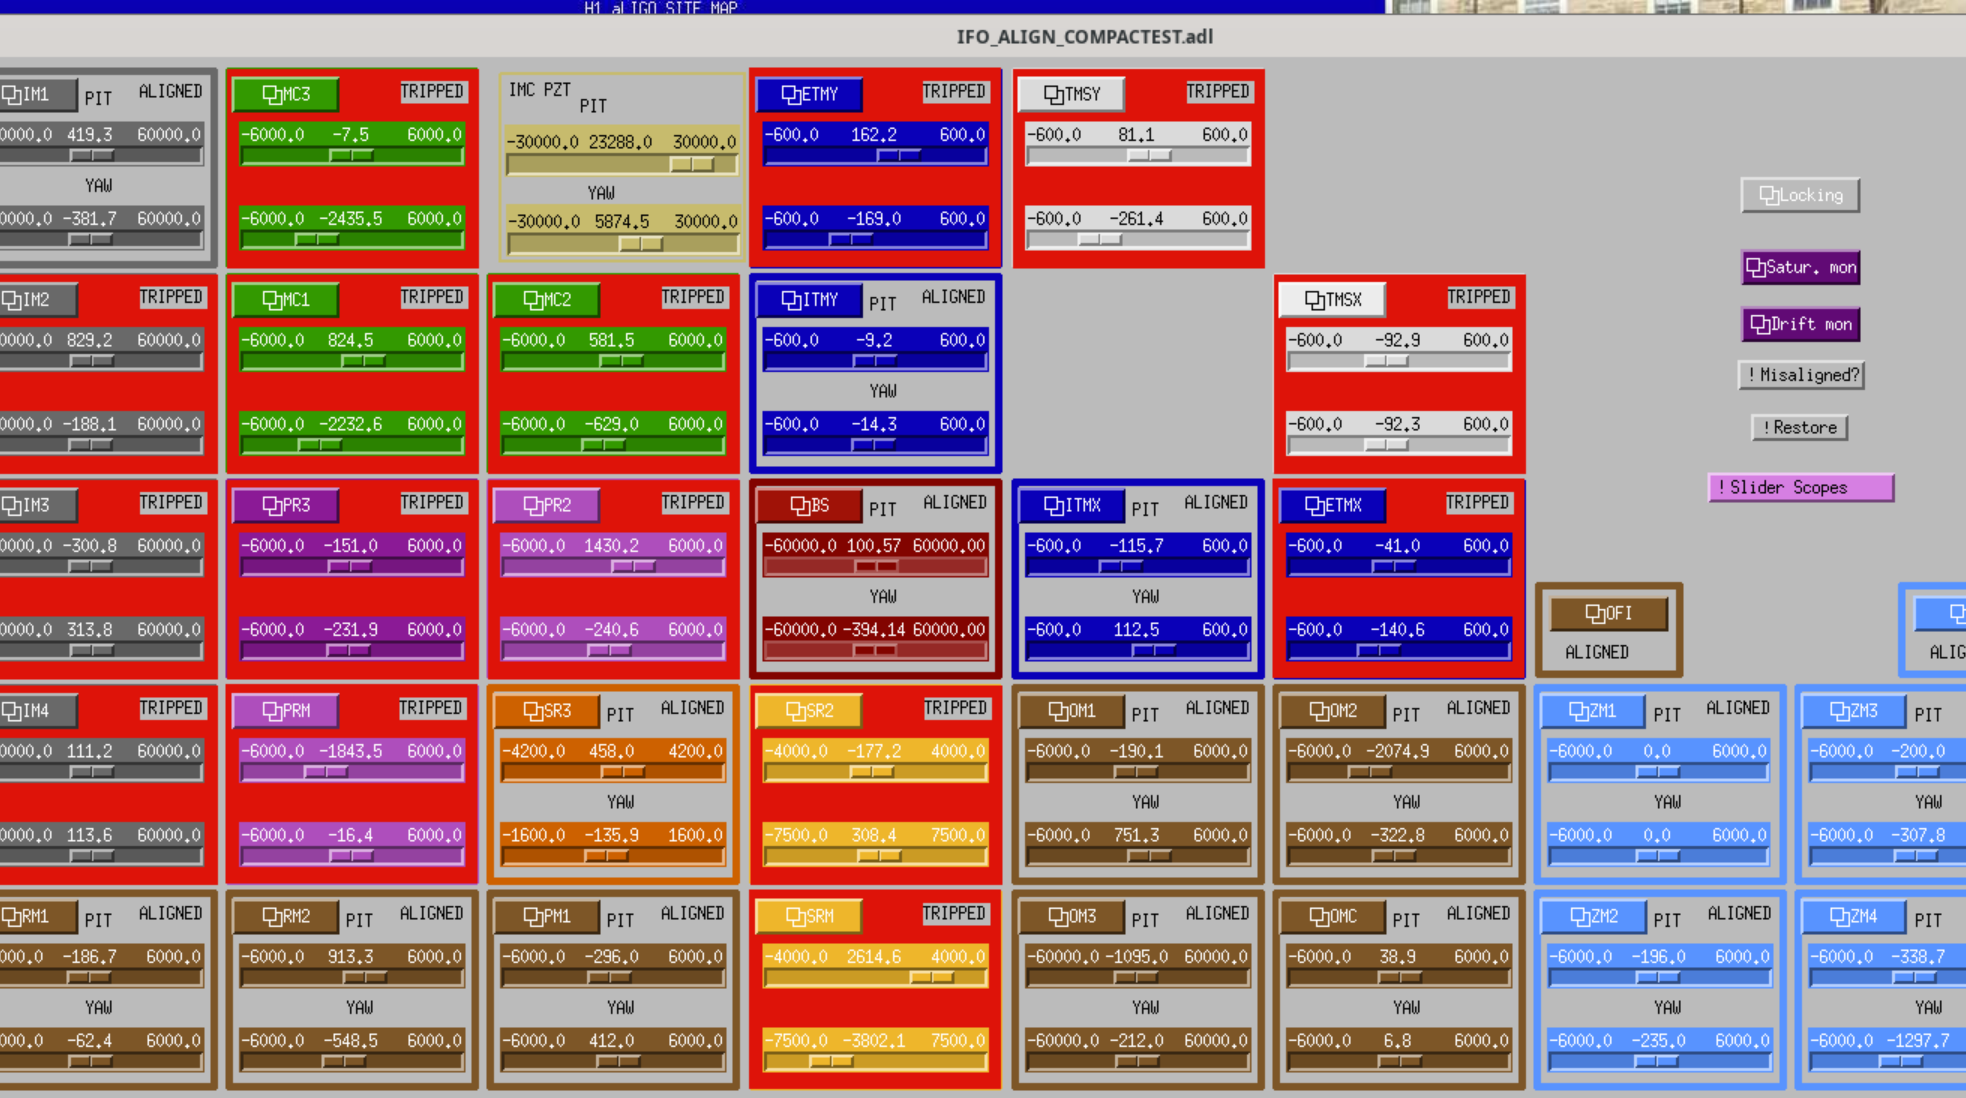Click the ITMX ALIGNED status indicator
The height and width of the screenshot is (1098, 1966).
pos(1215,502)
